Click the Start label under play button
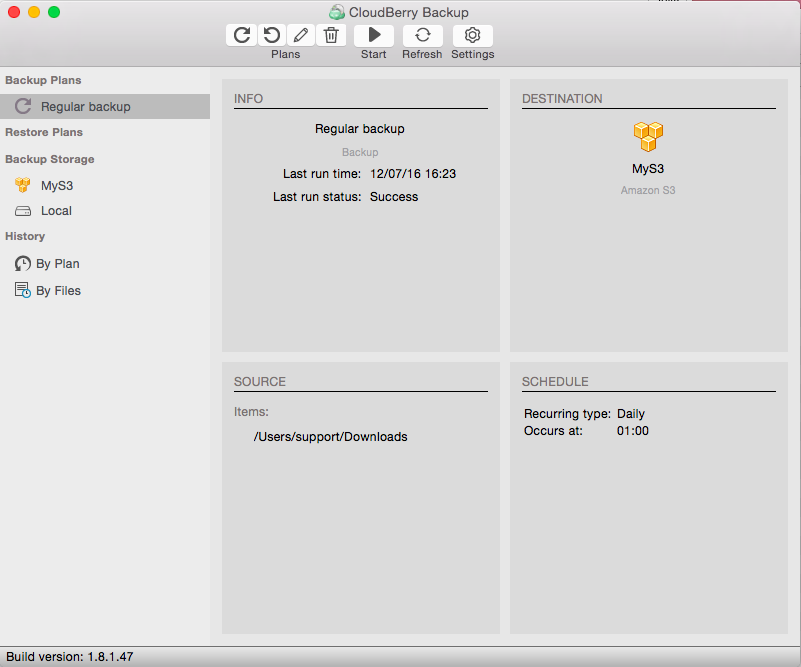The image size is (801, 667). pyautogui.click(x=373, y=54)
